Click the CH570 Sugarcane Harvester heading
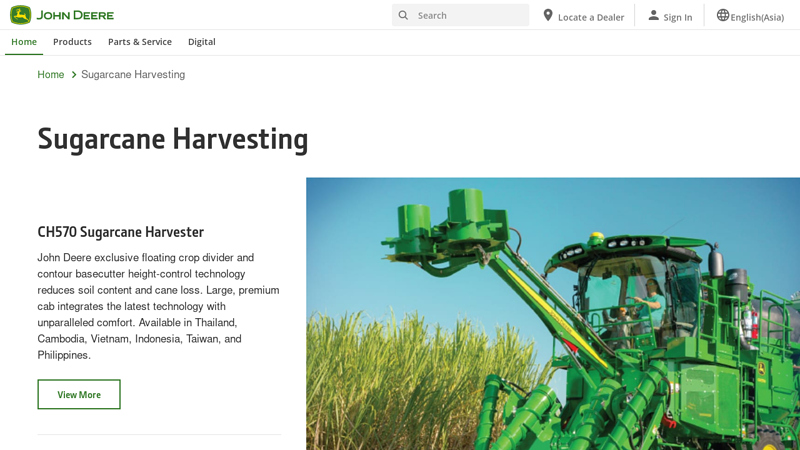Screen dimensions: 800x450 point(120,232)
